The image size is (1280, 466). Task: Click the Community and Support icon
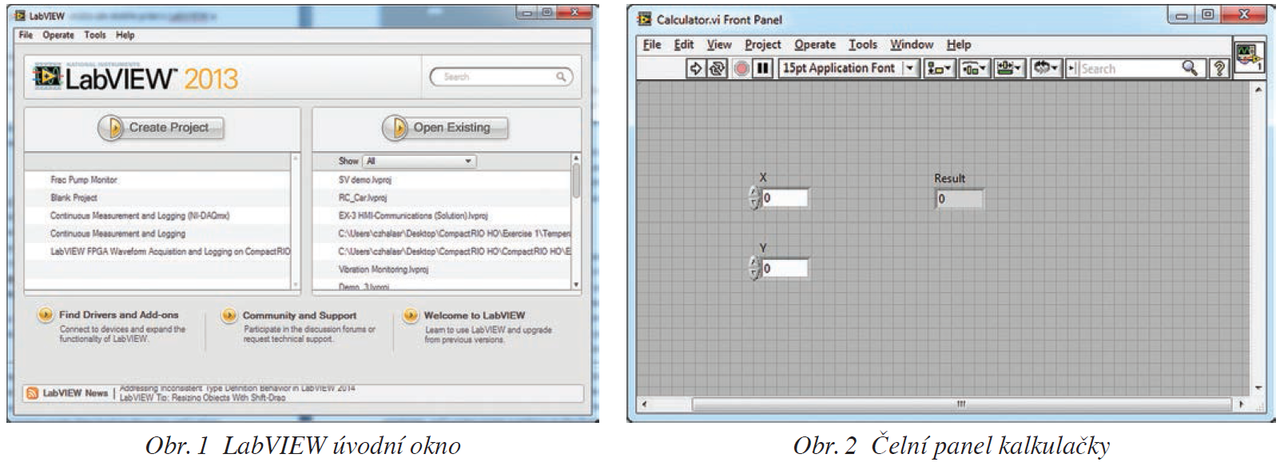[x=229, y=315]
